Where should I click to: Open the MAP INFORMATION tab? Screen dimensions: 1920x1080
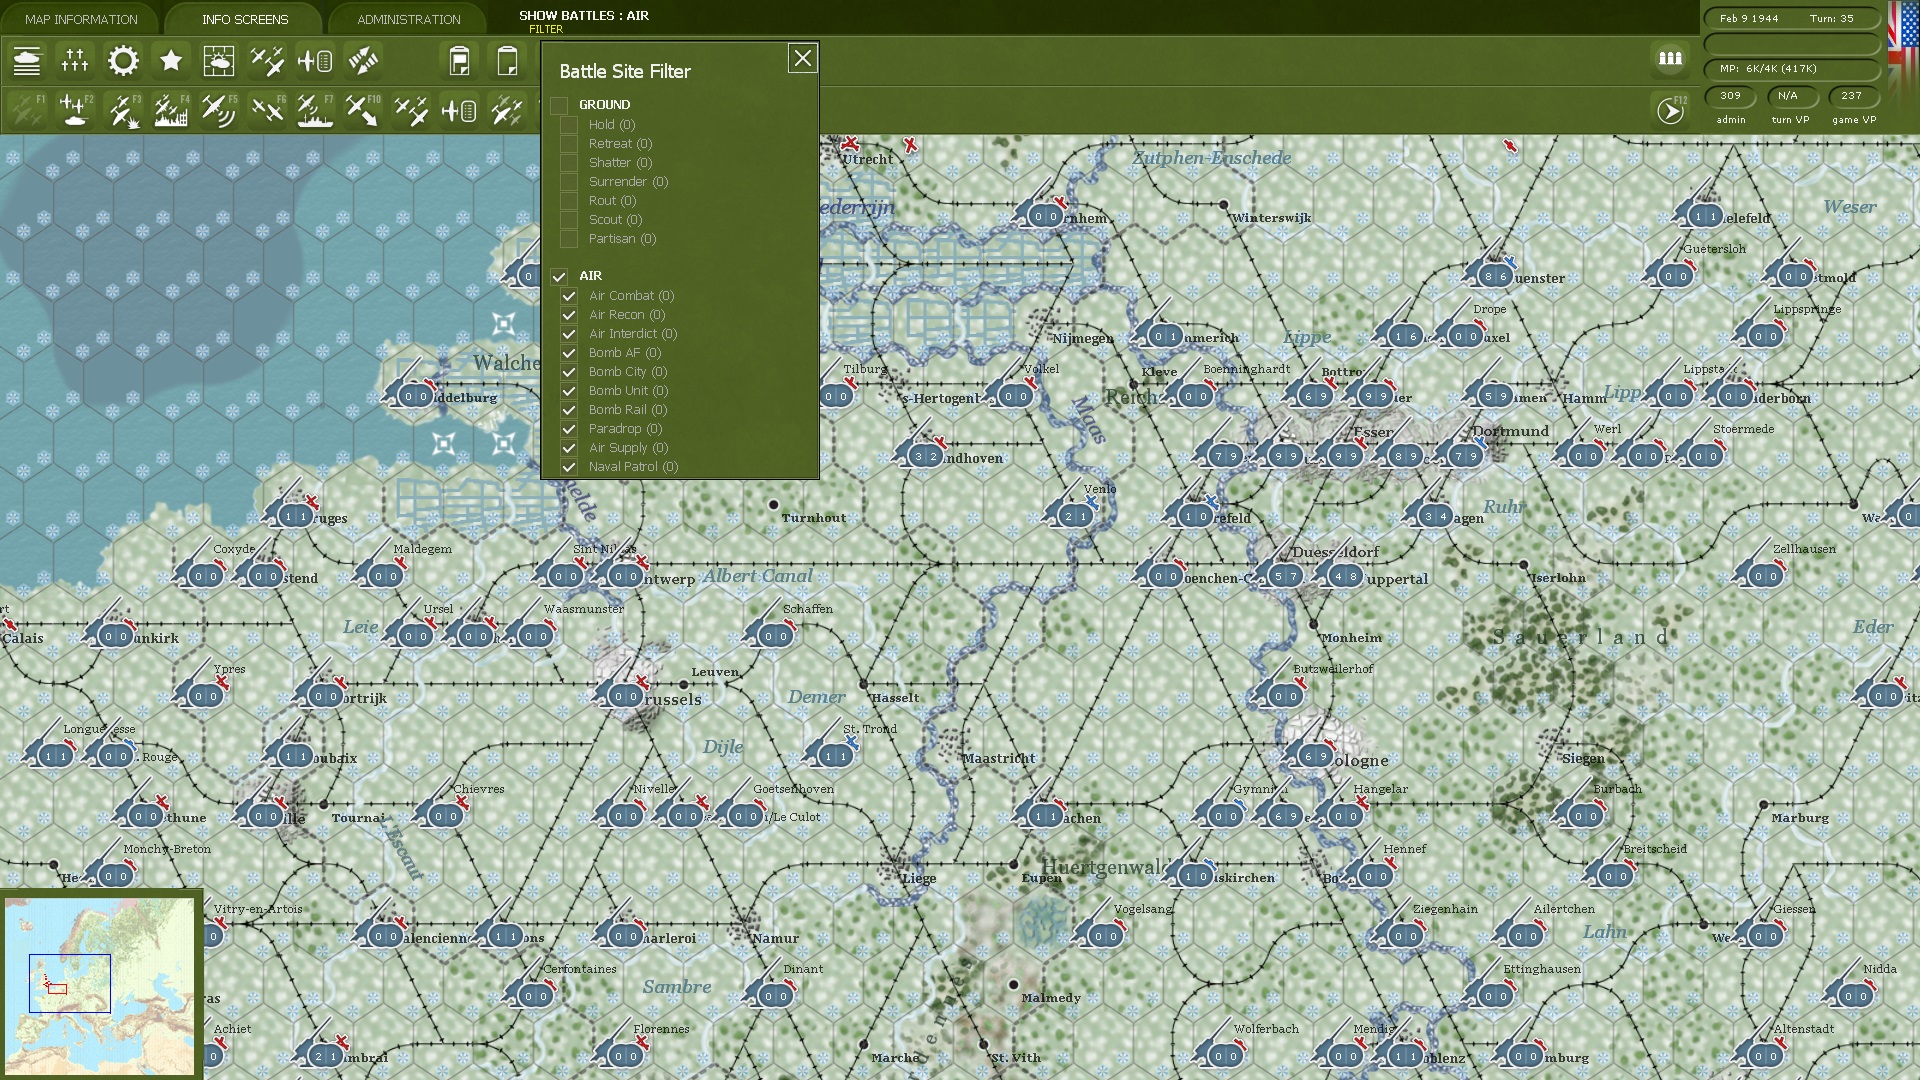point(81,19)
